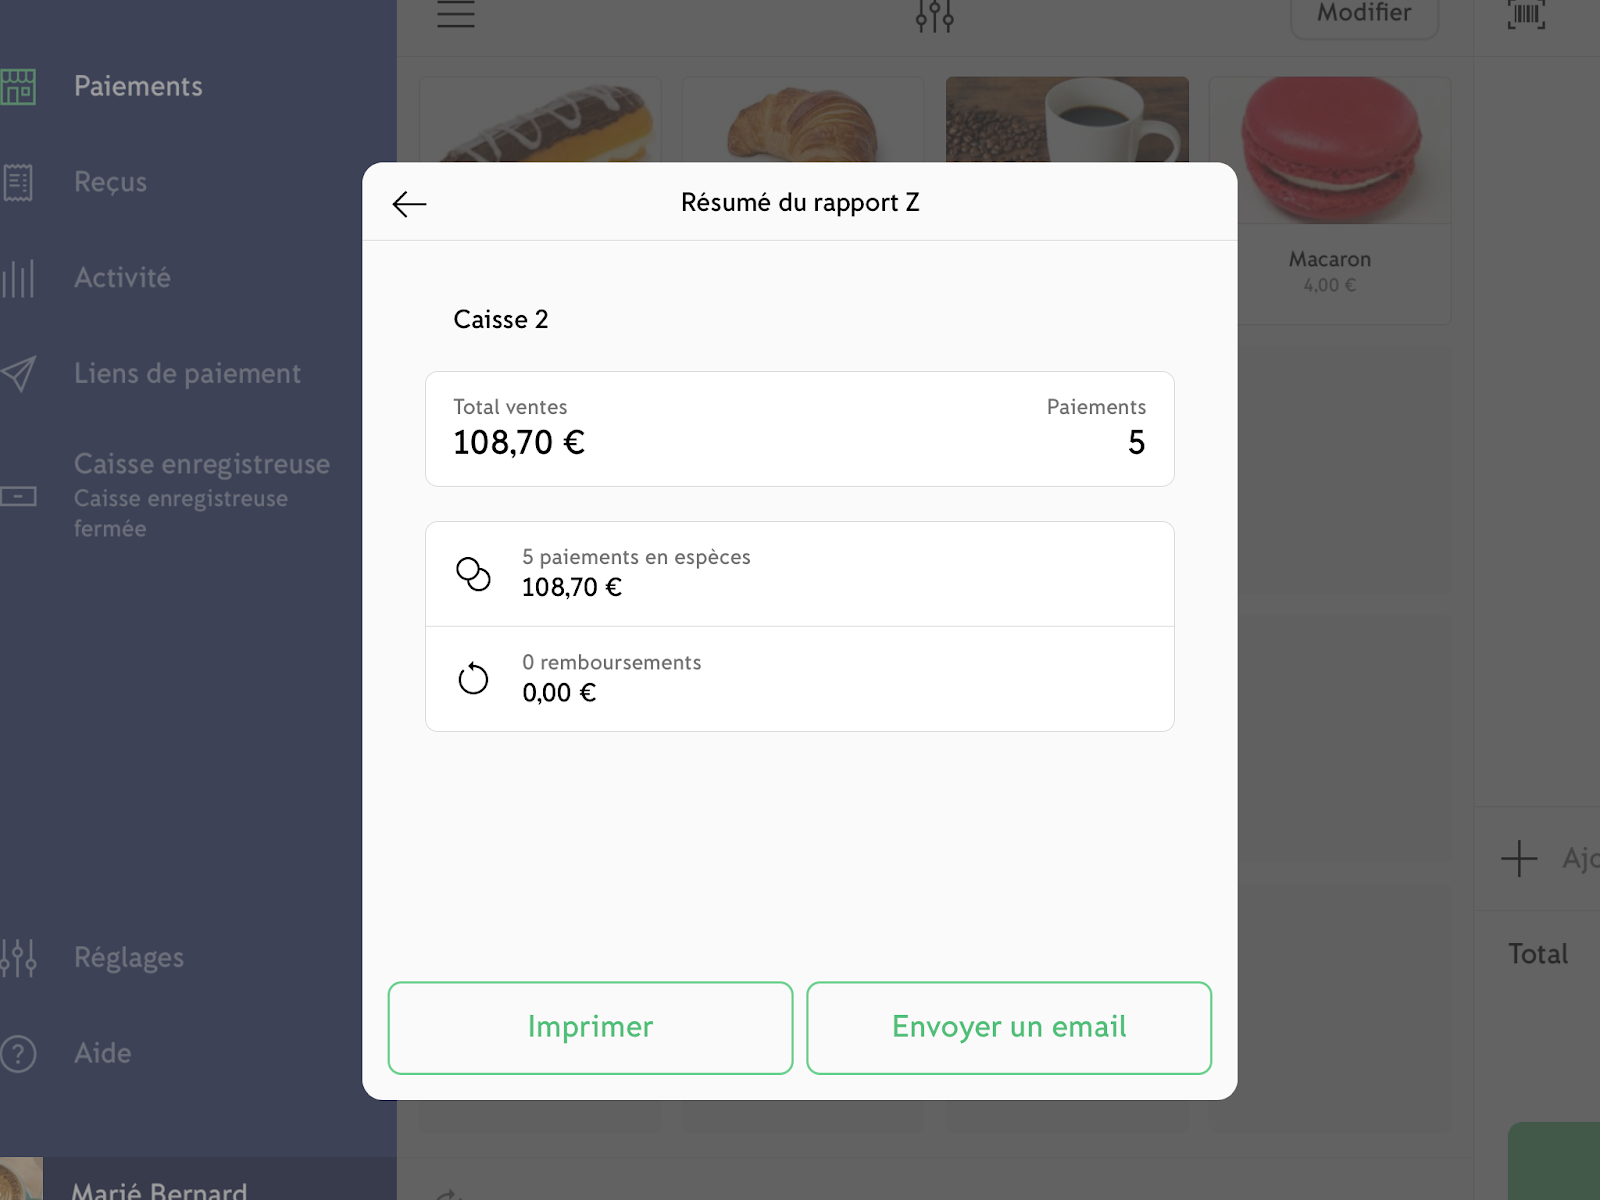The width and height of the screenshot is (1600, 1200).
Task: Select the Reçus menu item
Action: tap(110, 182)
